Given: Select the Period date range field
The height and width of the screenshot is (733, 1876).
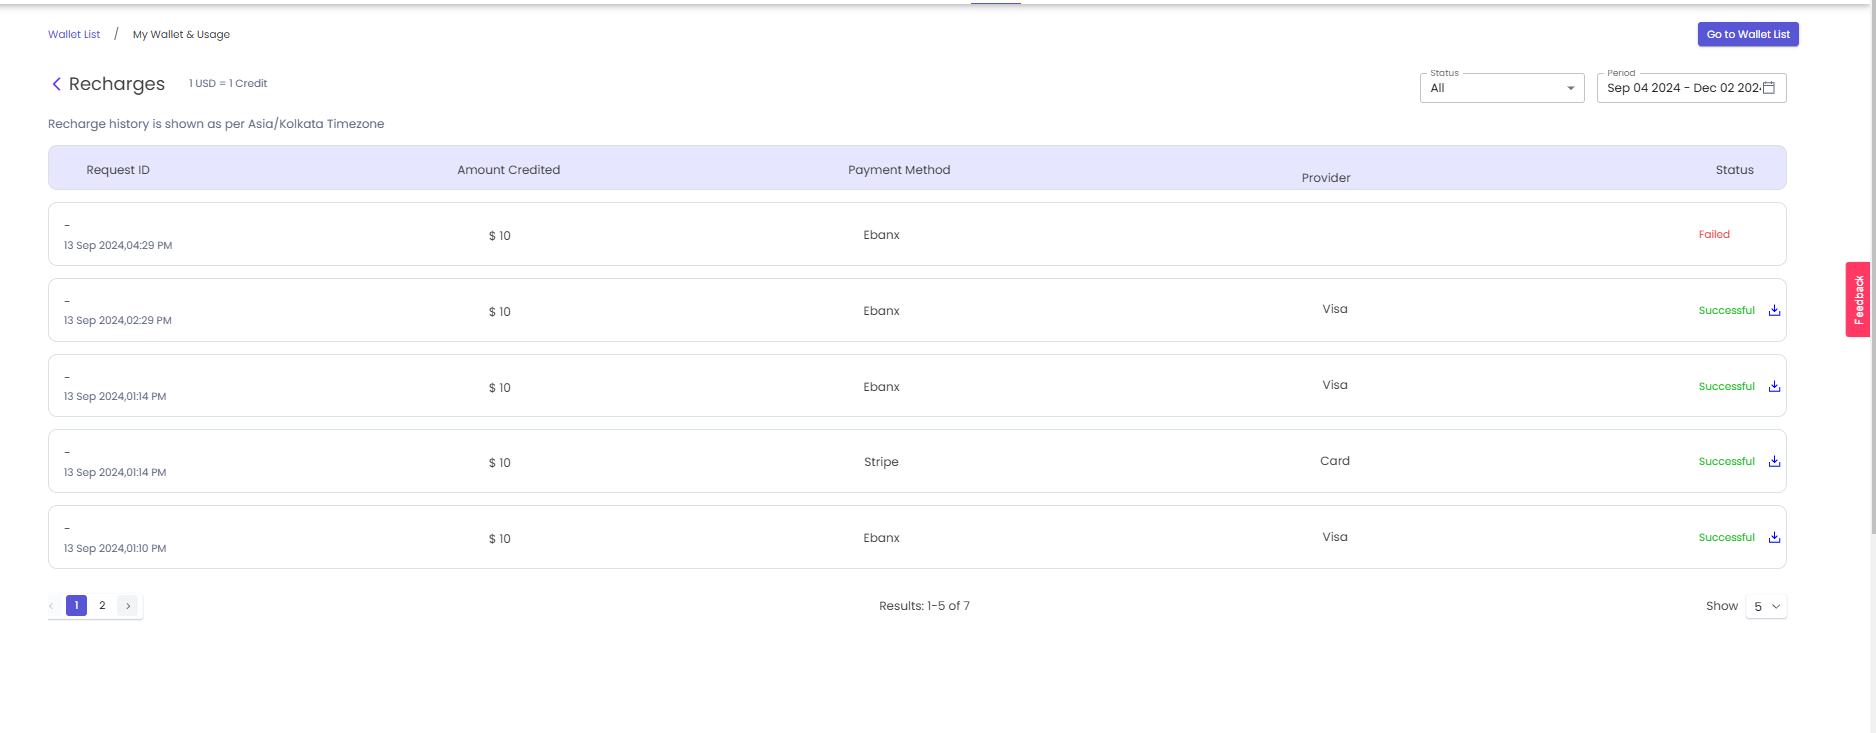Looking at the screenshot, I should click(x=1691, y=88).
